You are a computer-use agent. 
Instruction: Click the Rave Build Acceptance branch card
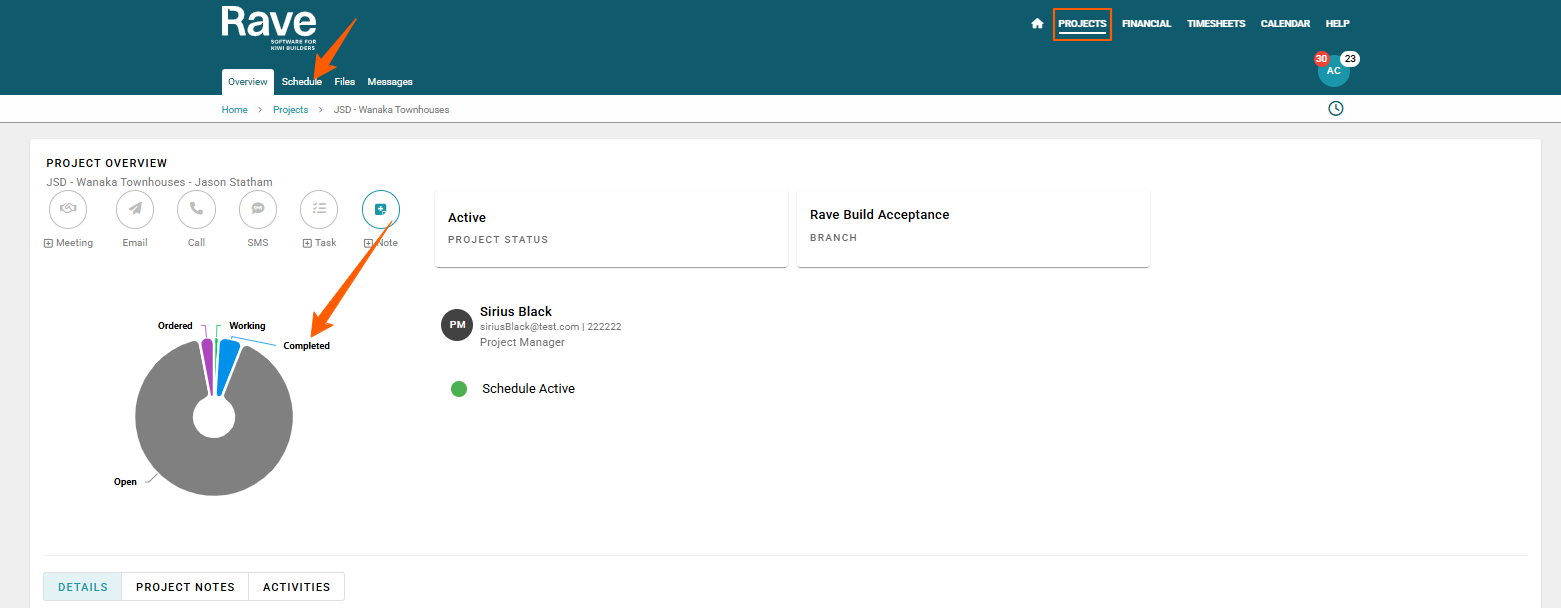[973, 228]
